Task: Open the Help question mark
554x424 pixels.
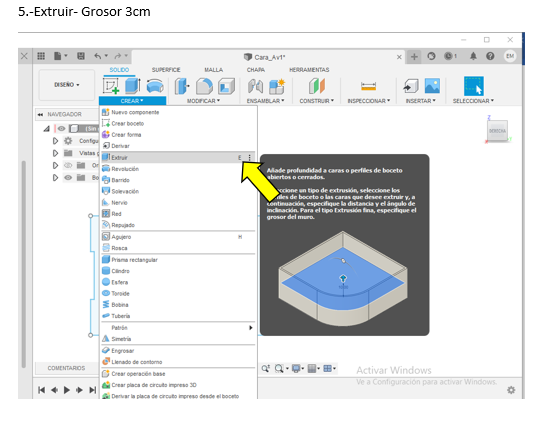Action: [x=490, y=56]
